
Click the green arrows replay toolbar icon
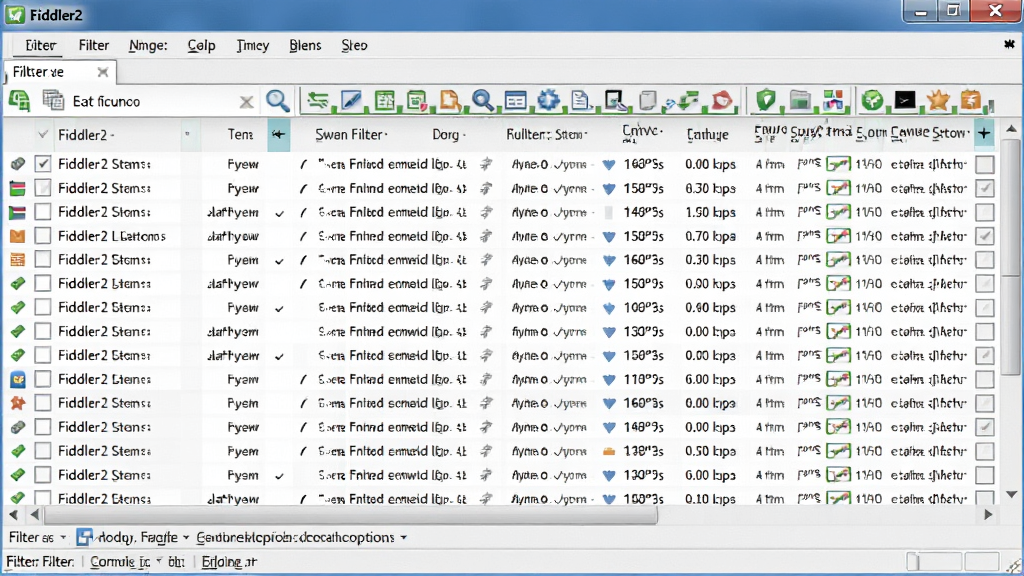[x=688, y=101]
